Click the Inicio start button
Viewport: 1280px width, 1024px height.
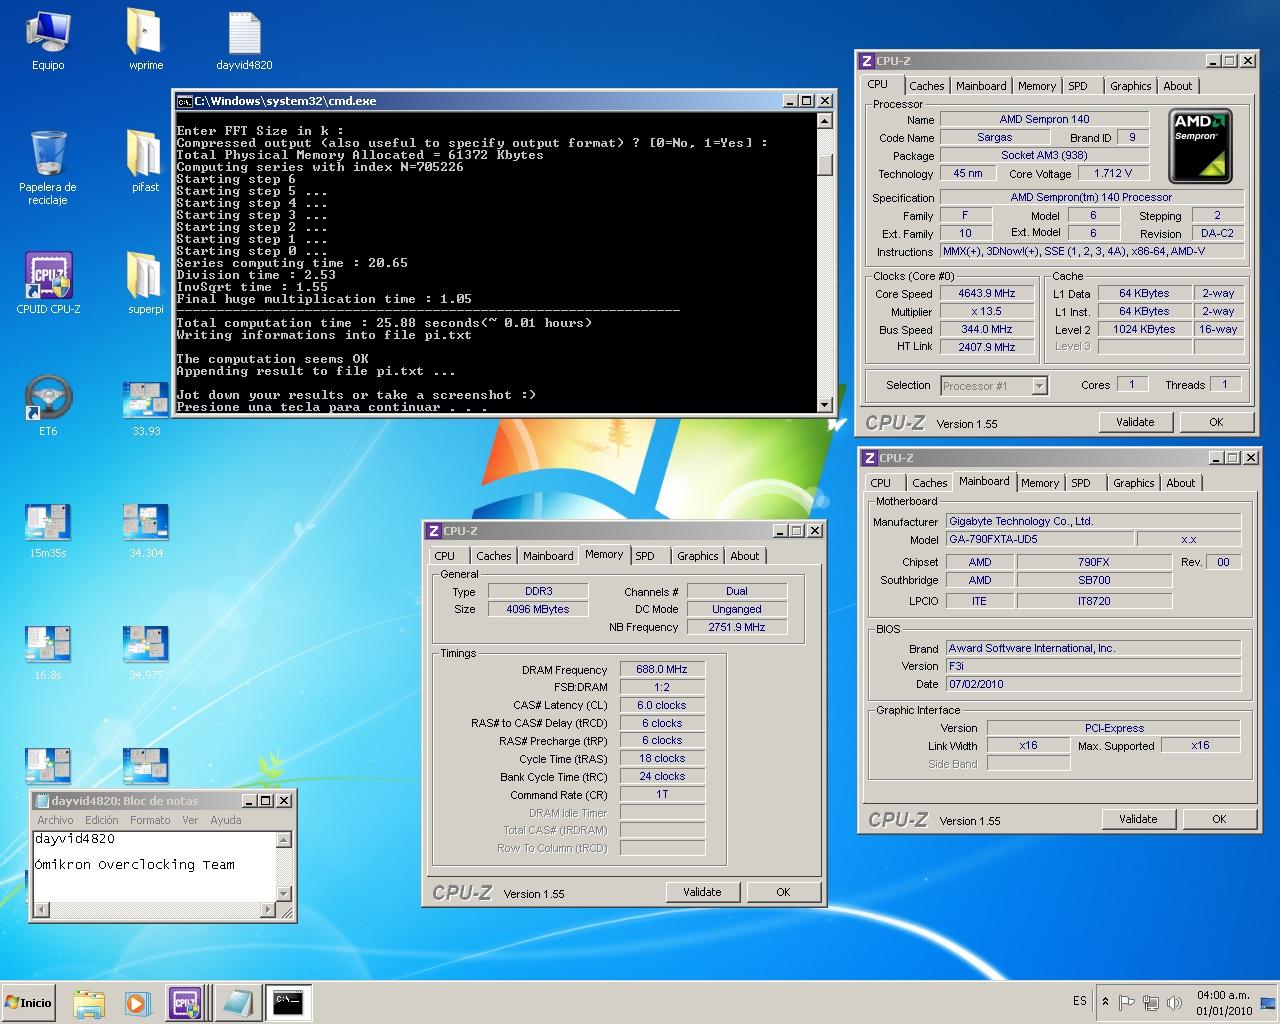coord(29,1002)
